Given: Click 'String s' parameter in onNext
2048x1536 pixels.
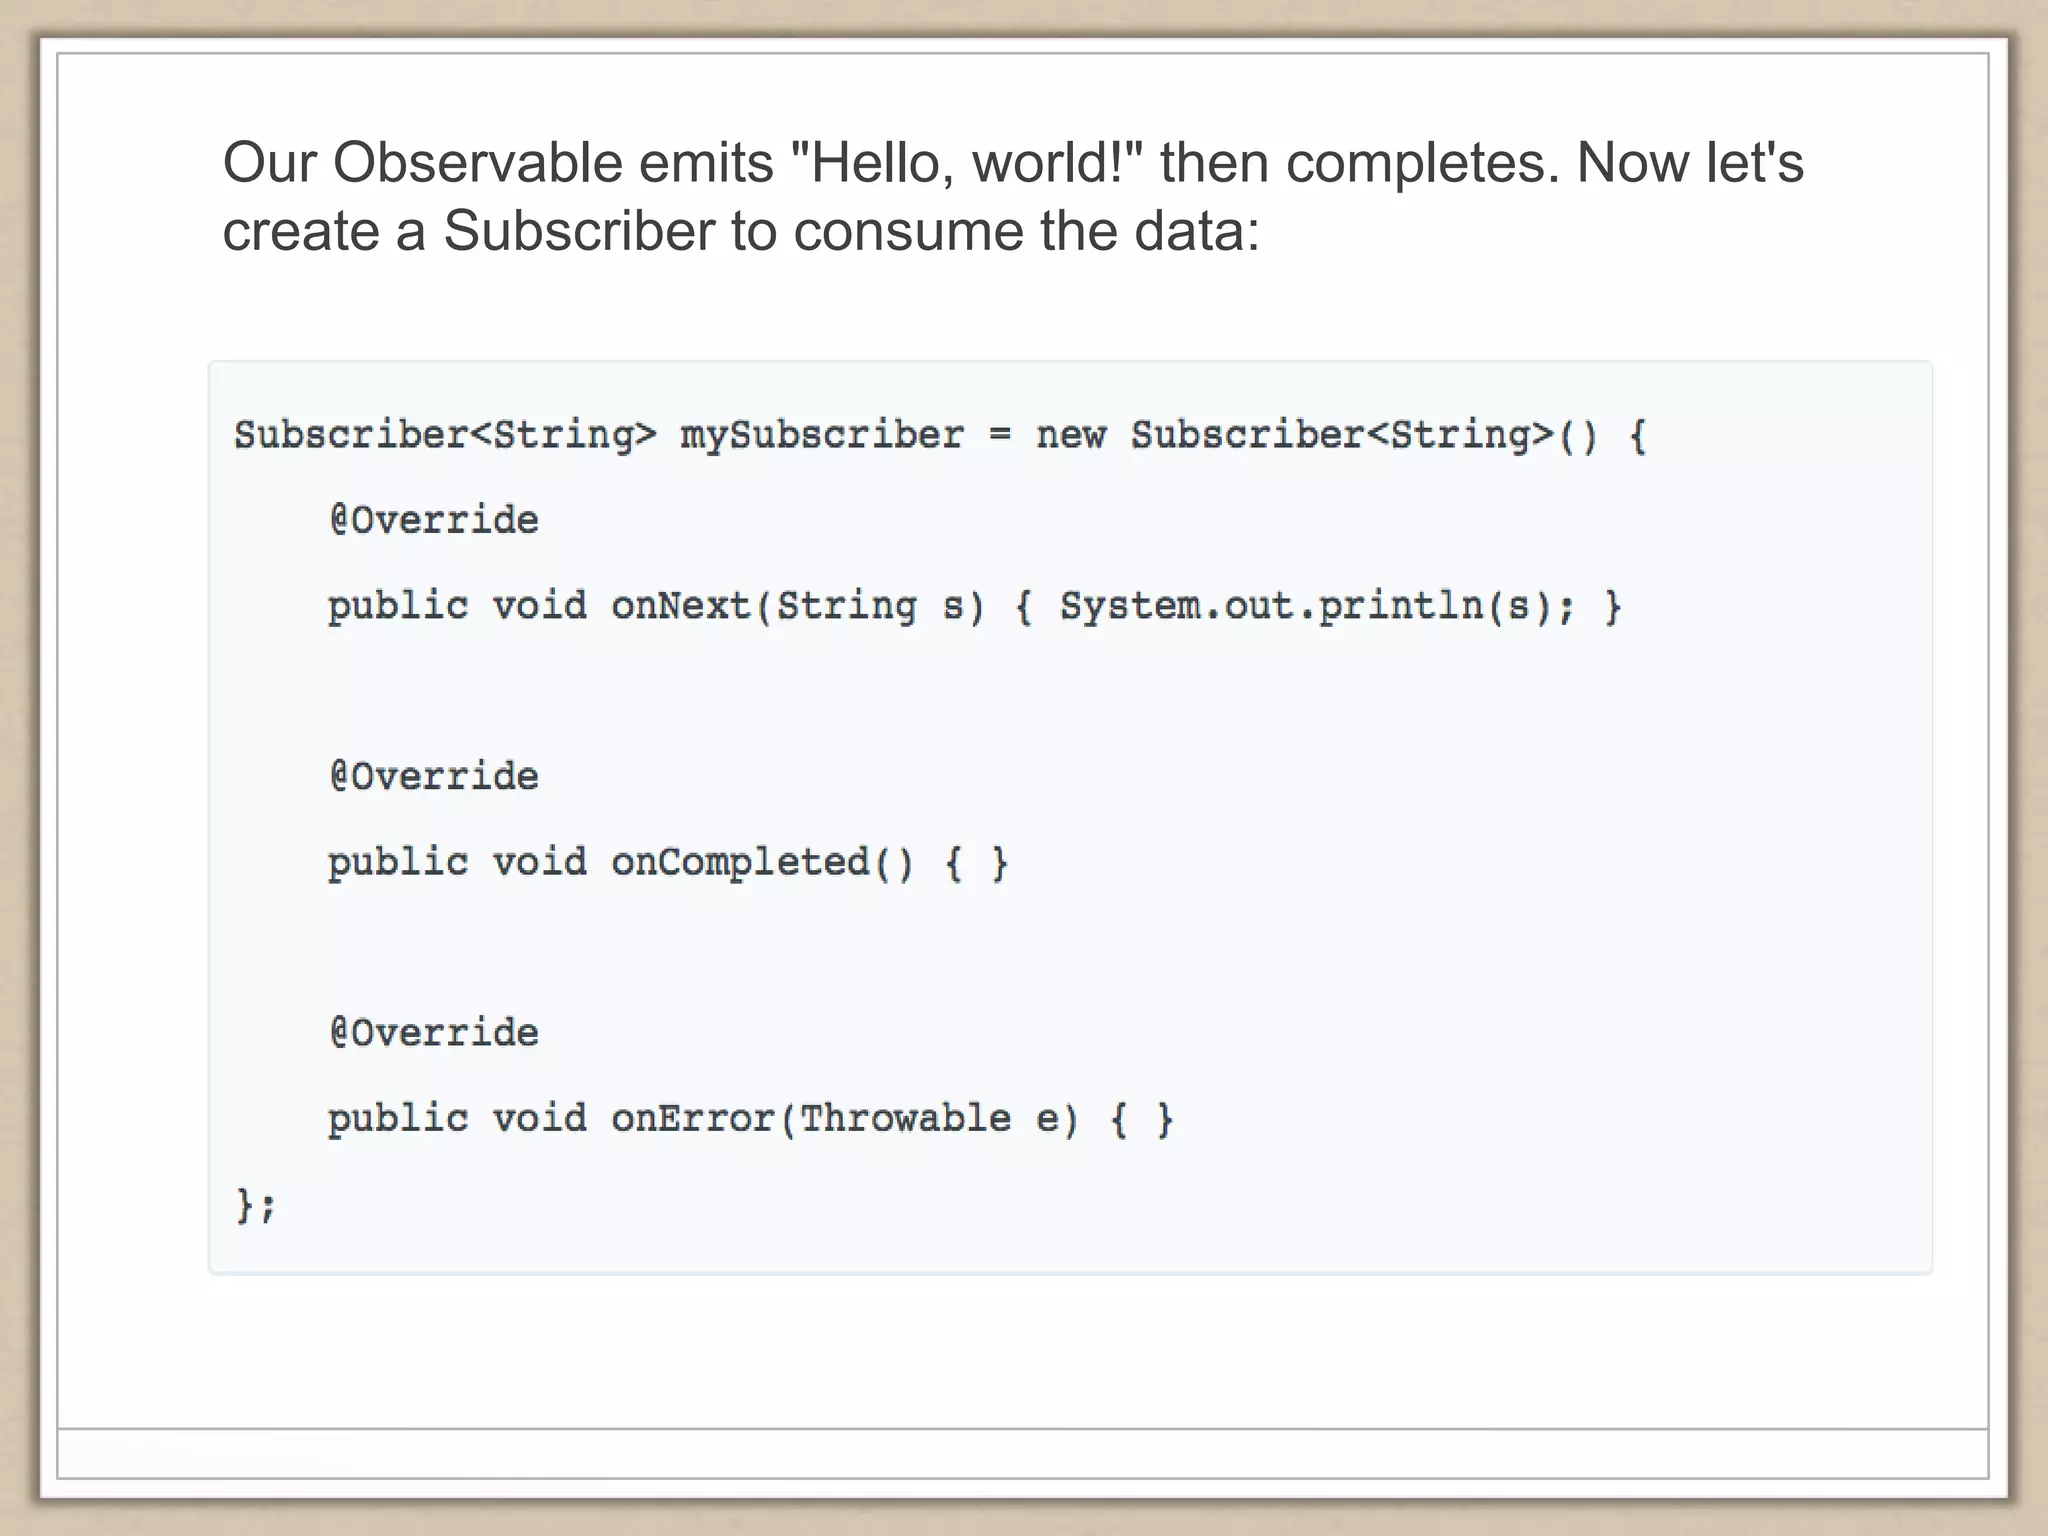Looking at the screenshot, I should (x=870, y=606).
